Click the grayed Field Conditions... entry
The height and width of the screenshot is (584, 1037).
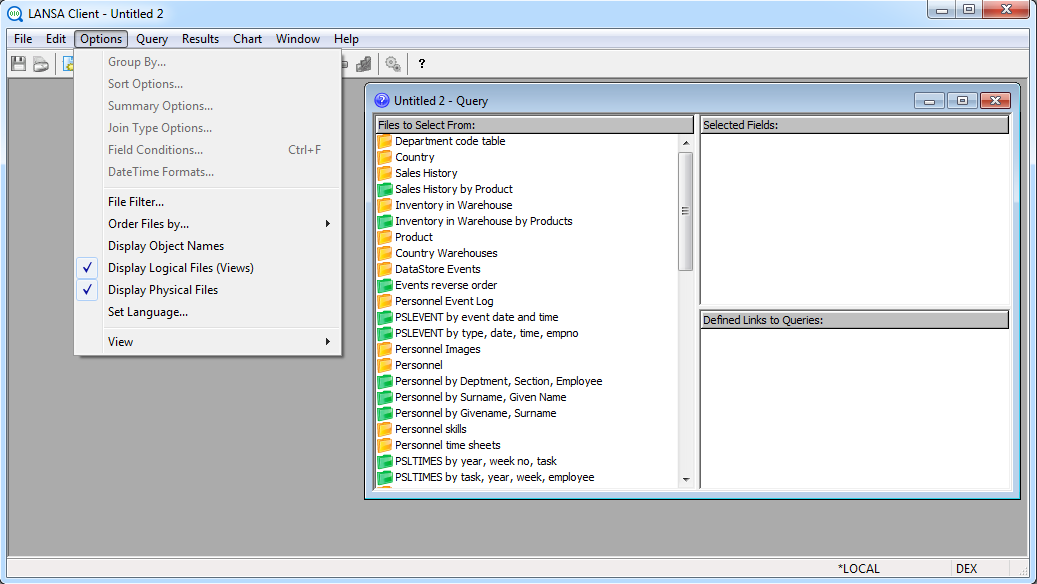(208, 150)
